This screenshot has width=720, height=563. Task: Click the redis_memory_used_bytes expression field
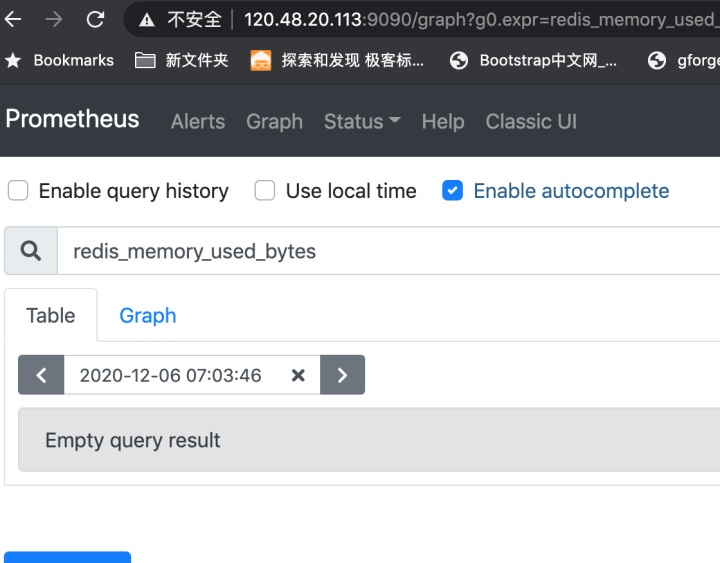tap(388, 251)
